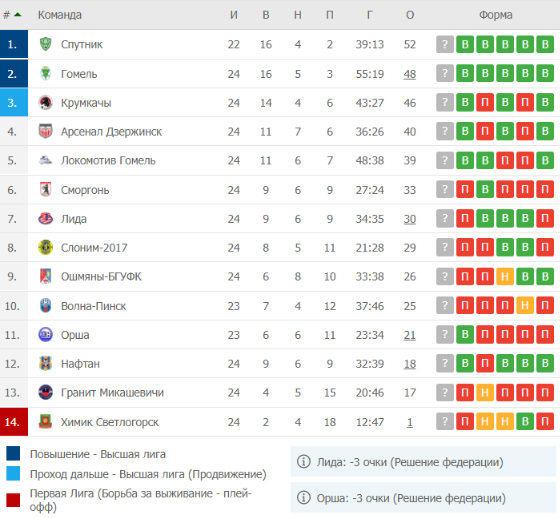Sort standings by the Г goals column
This screenshot has height=518, width=560.
[x=369, y=15]
